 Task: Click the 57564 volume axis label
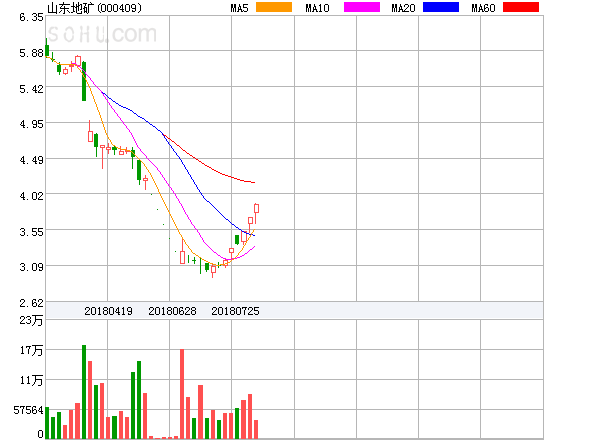[29, 410]
